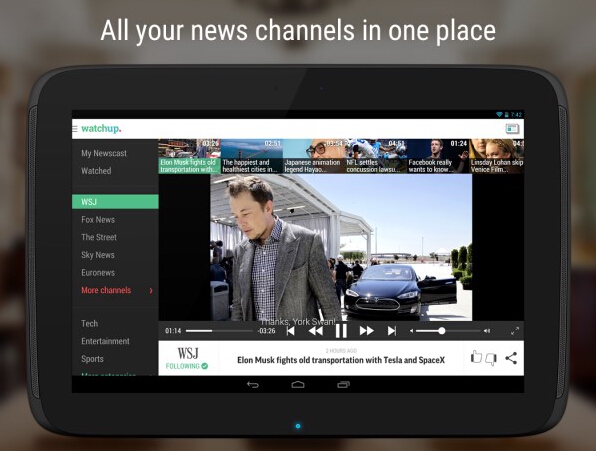The height and width of the screenshot is (451, 596).
Task: Open the newscast layout icon in top bar
Action: click(x=512, y=129)
